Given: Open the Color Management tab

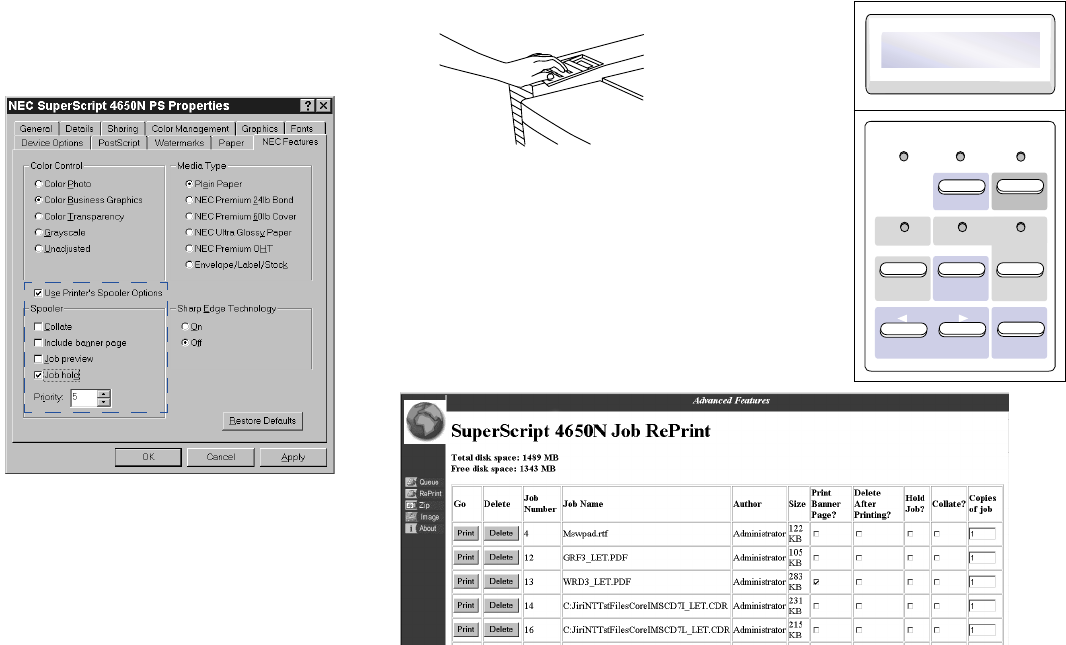Looking at the screenshot, I should (x=190, y=128).
